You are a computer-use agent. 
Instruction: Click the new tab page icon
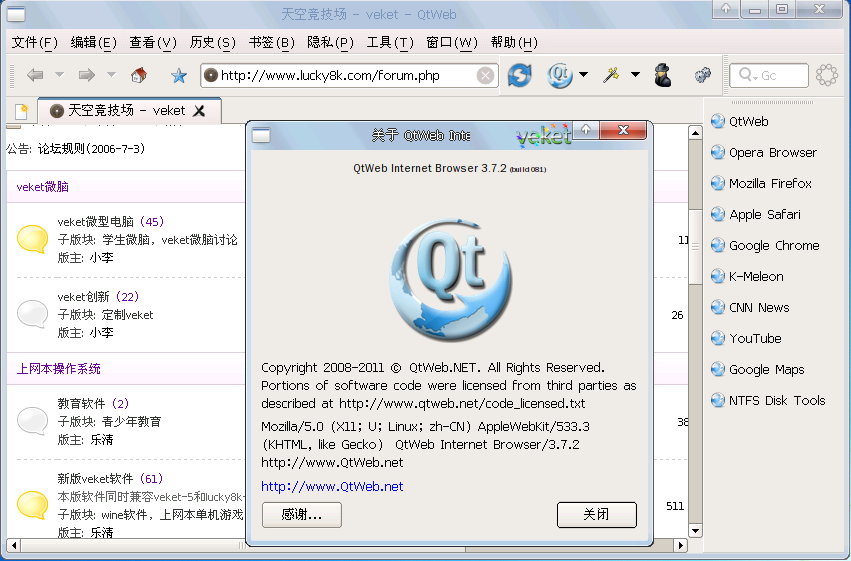click(21, 111)
